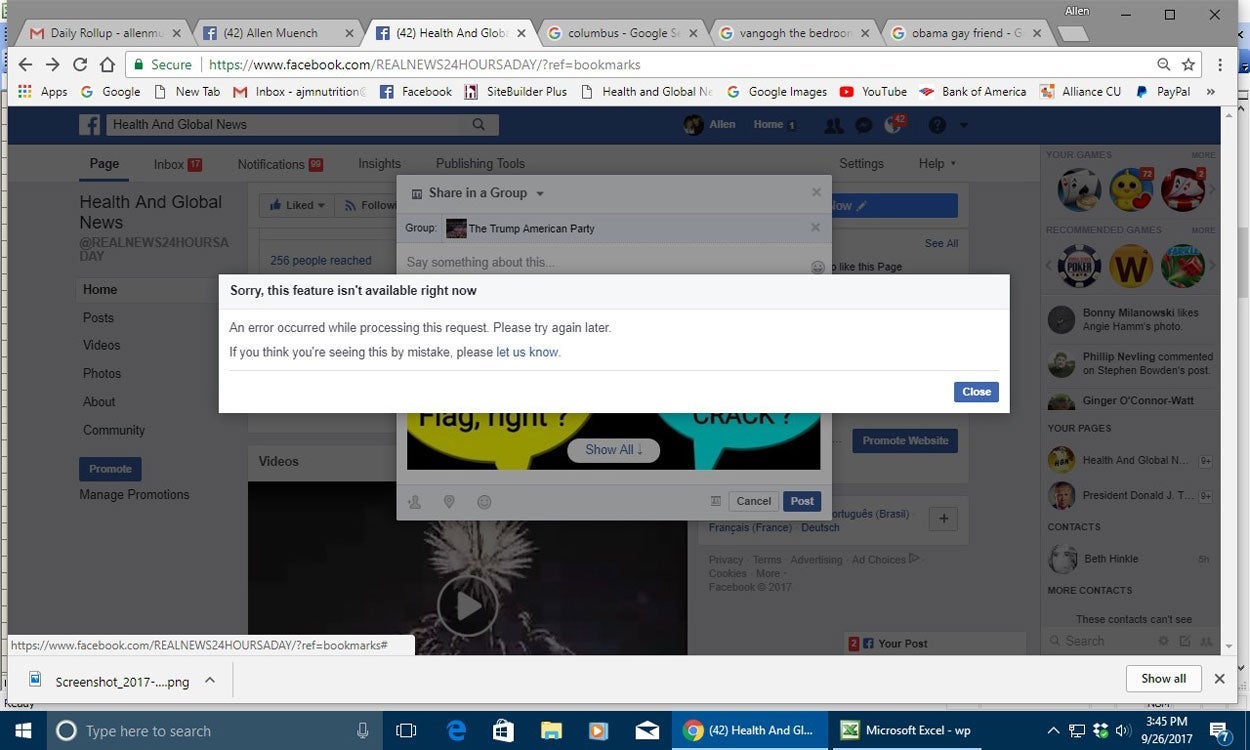Add a language with the plus button
The width and height of the screenshot is (1250, 750).
point(944,519)
